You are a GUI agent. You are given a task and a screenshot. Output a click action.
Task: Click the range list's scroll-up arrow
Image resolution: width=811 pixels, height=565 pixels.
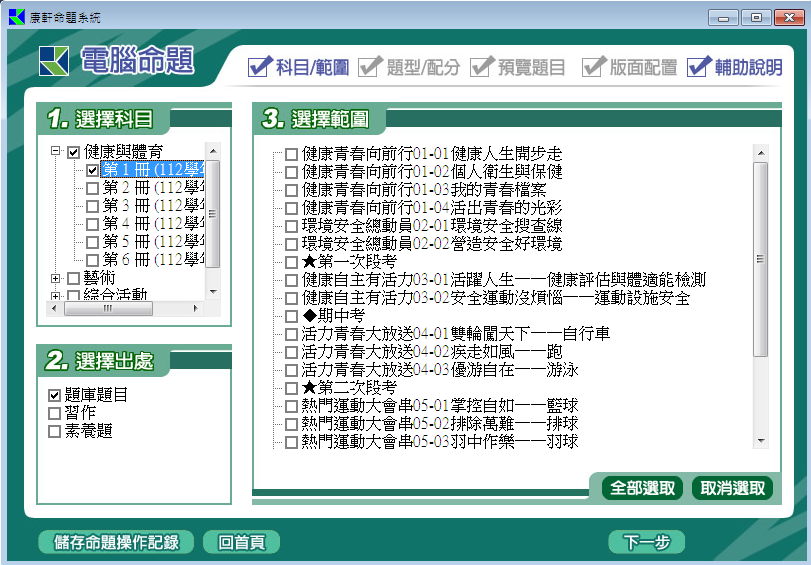pos(760,153)
